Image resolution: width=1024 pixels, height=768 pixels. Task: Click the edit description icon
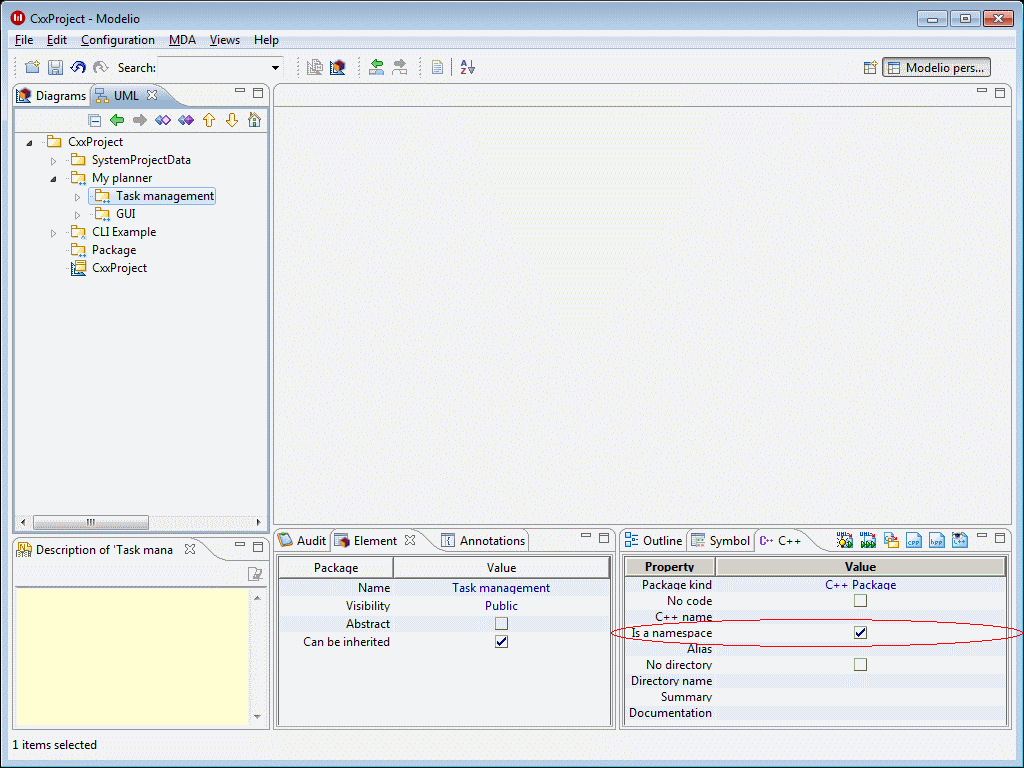(x=255, y=574)
